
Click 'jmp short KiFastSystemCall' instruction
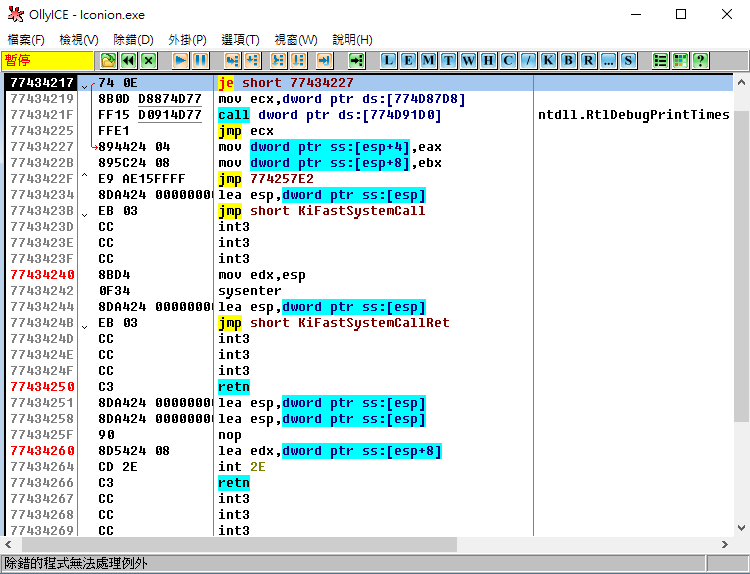tap(321, 211)
